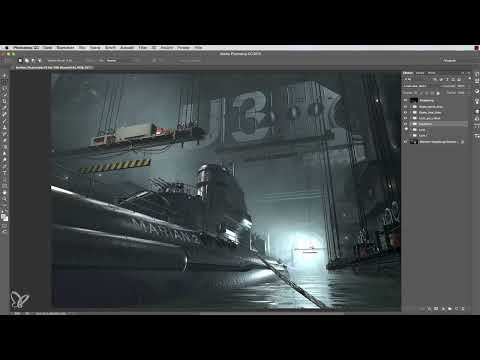Toggle visibility of the highlighted layer group
This screenshot has height=360, width=480.
coord(406,124)
